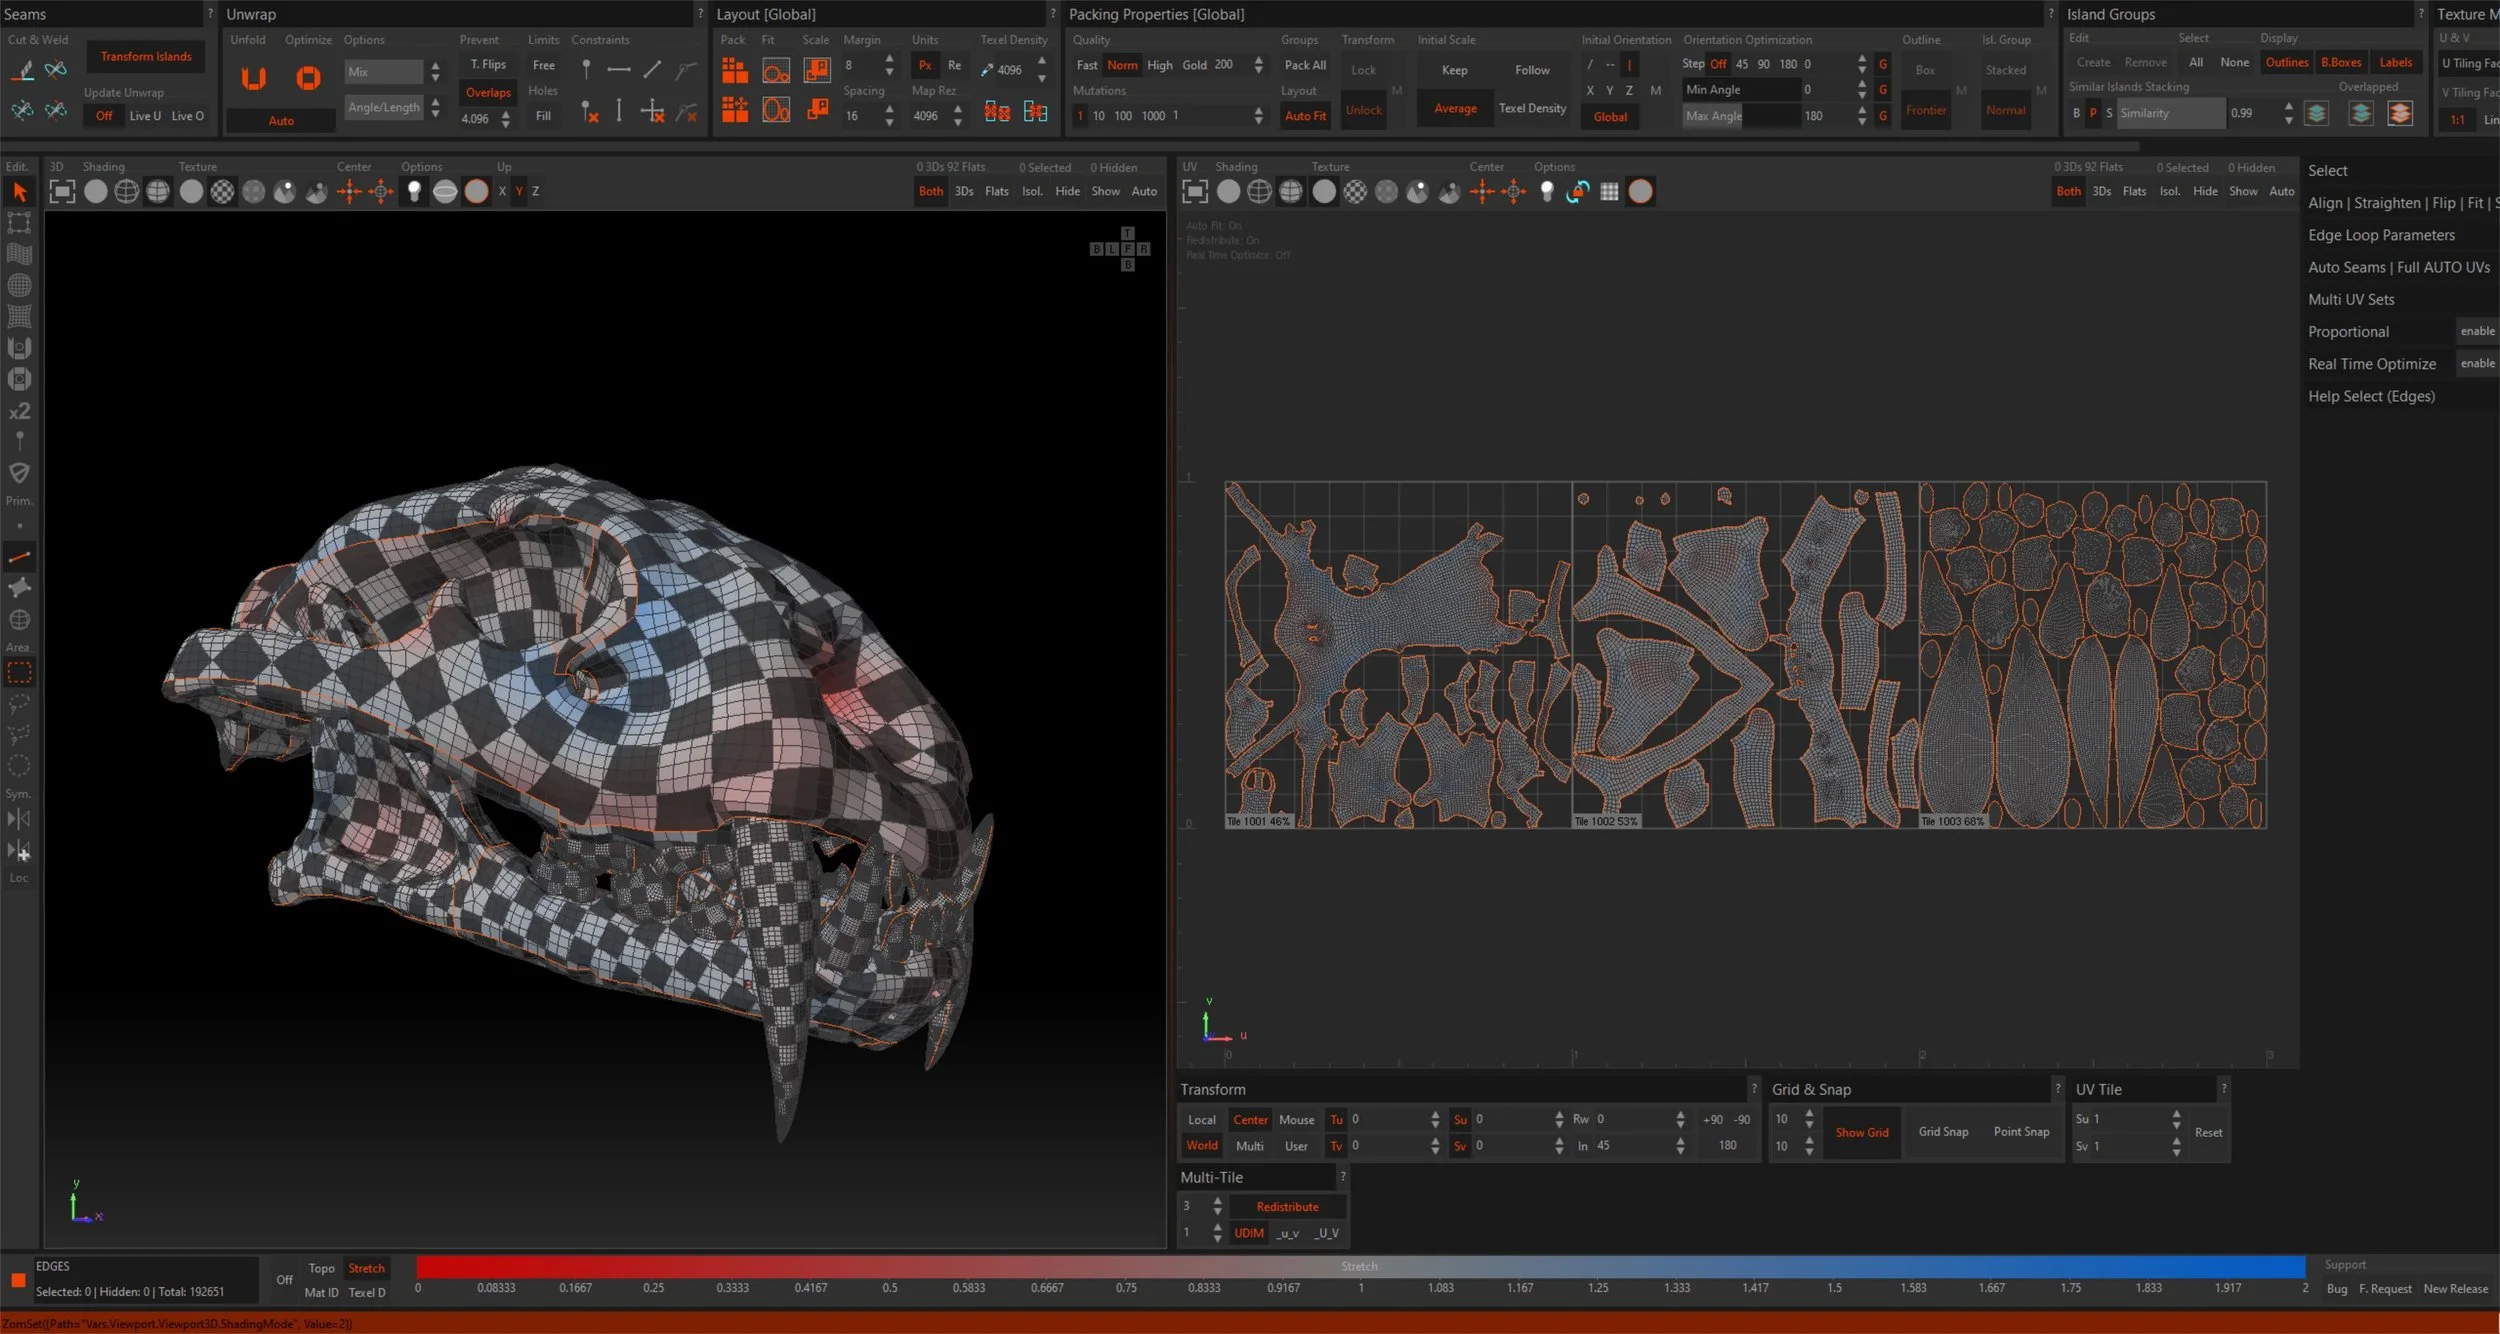Expand Auto Seams | Full AUTO UVs section
This screenshot has height=1334, width=2500.
pos(2398,267)
